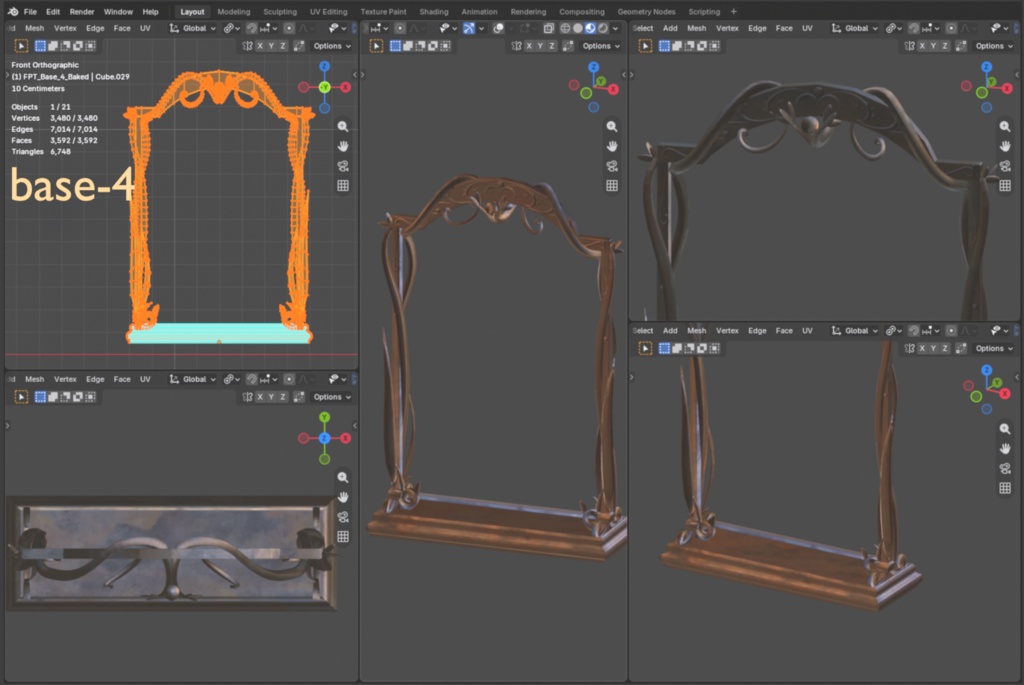Toggle proportional editing in the front orthographic viewport
The height and width of the screenshot is (685, 1024).
click(289, 28)
